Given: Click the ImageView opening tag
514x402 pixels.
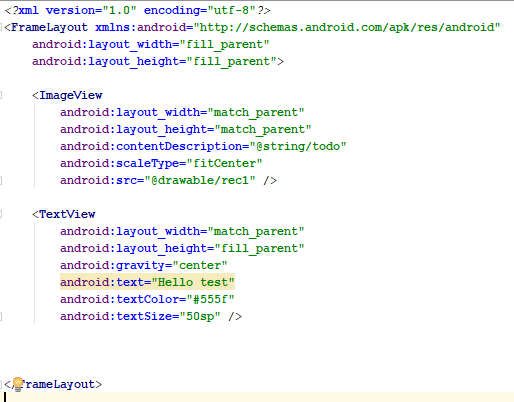Looking at the screenshot, I should [x=67, y=95].
